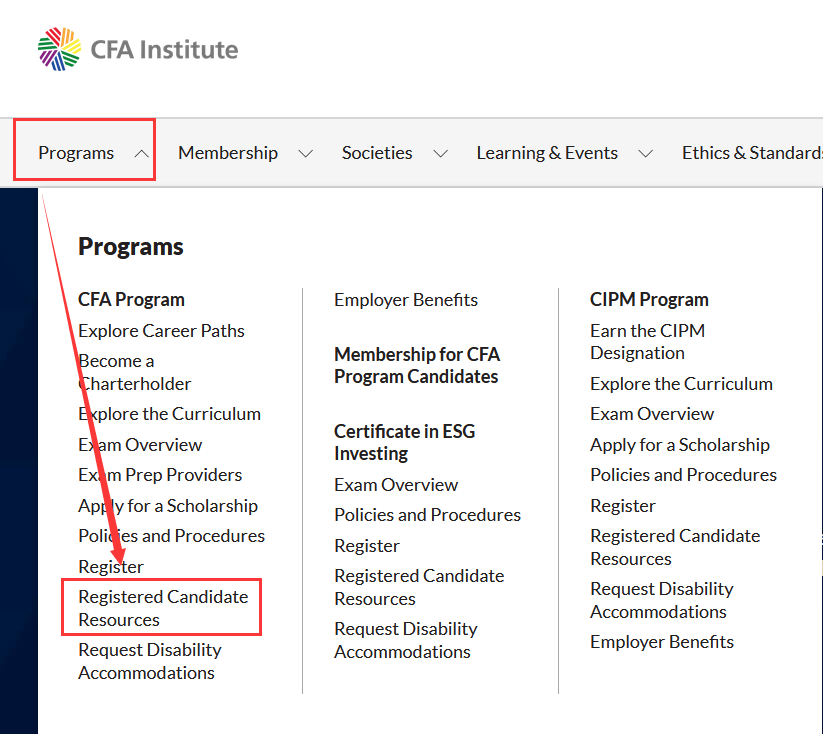The height and width of the screenshot is (734, 823).
Task: Click the CFA Institute logo
Action: [x=138, y=49]
